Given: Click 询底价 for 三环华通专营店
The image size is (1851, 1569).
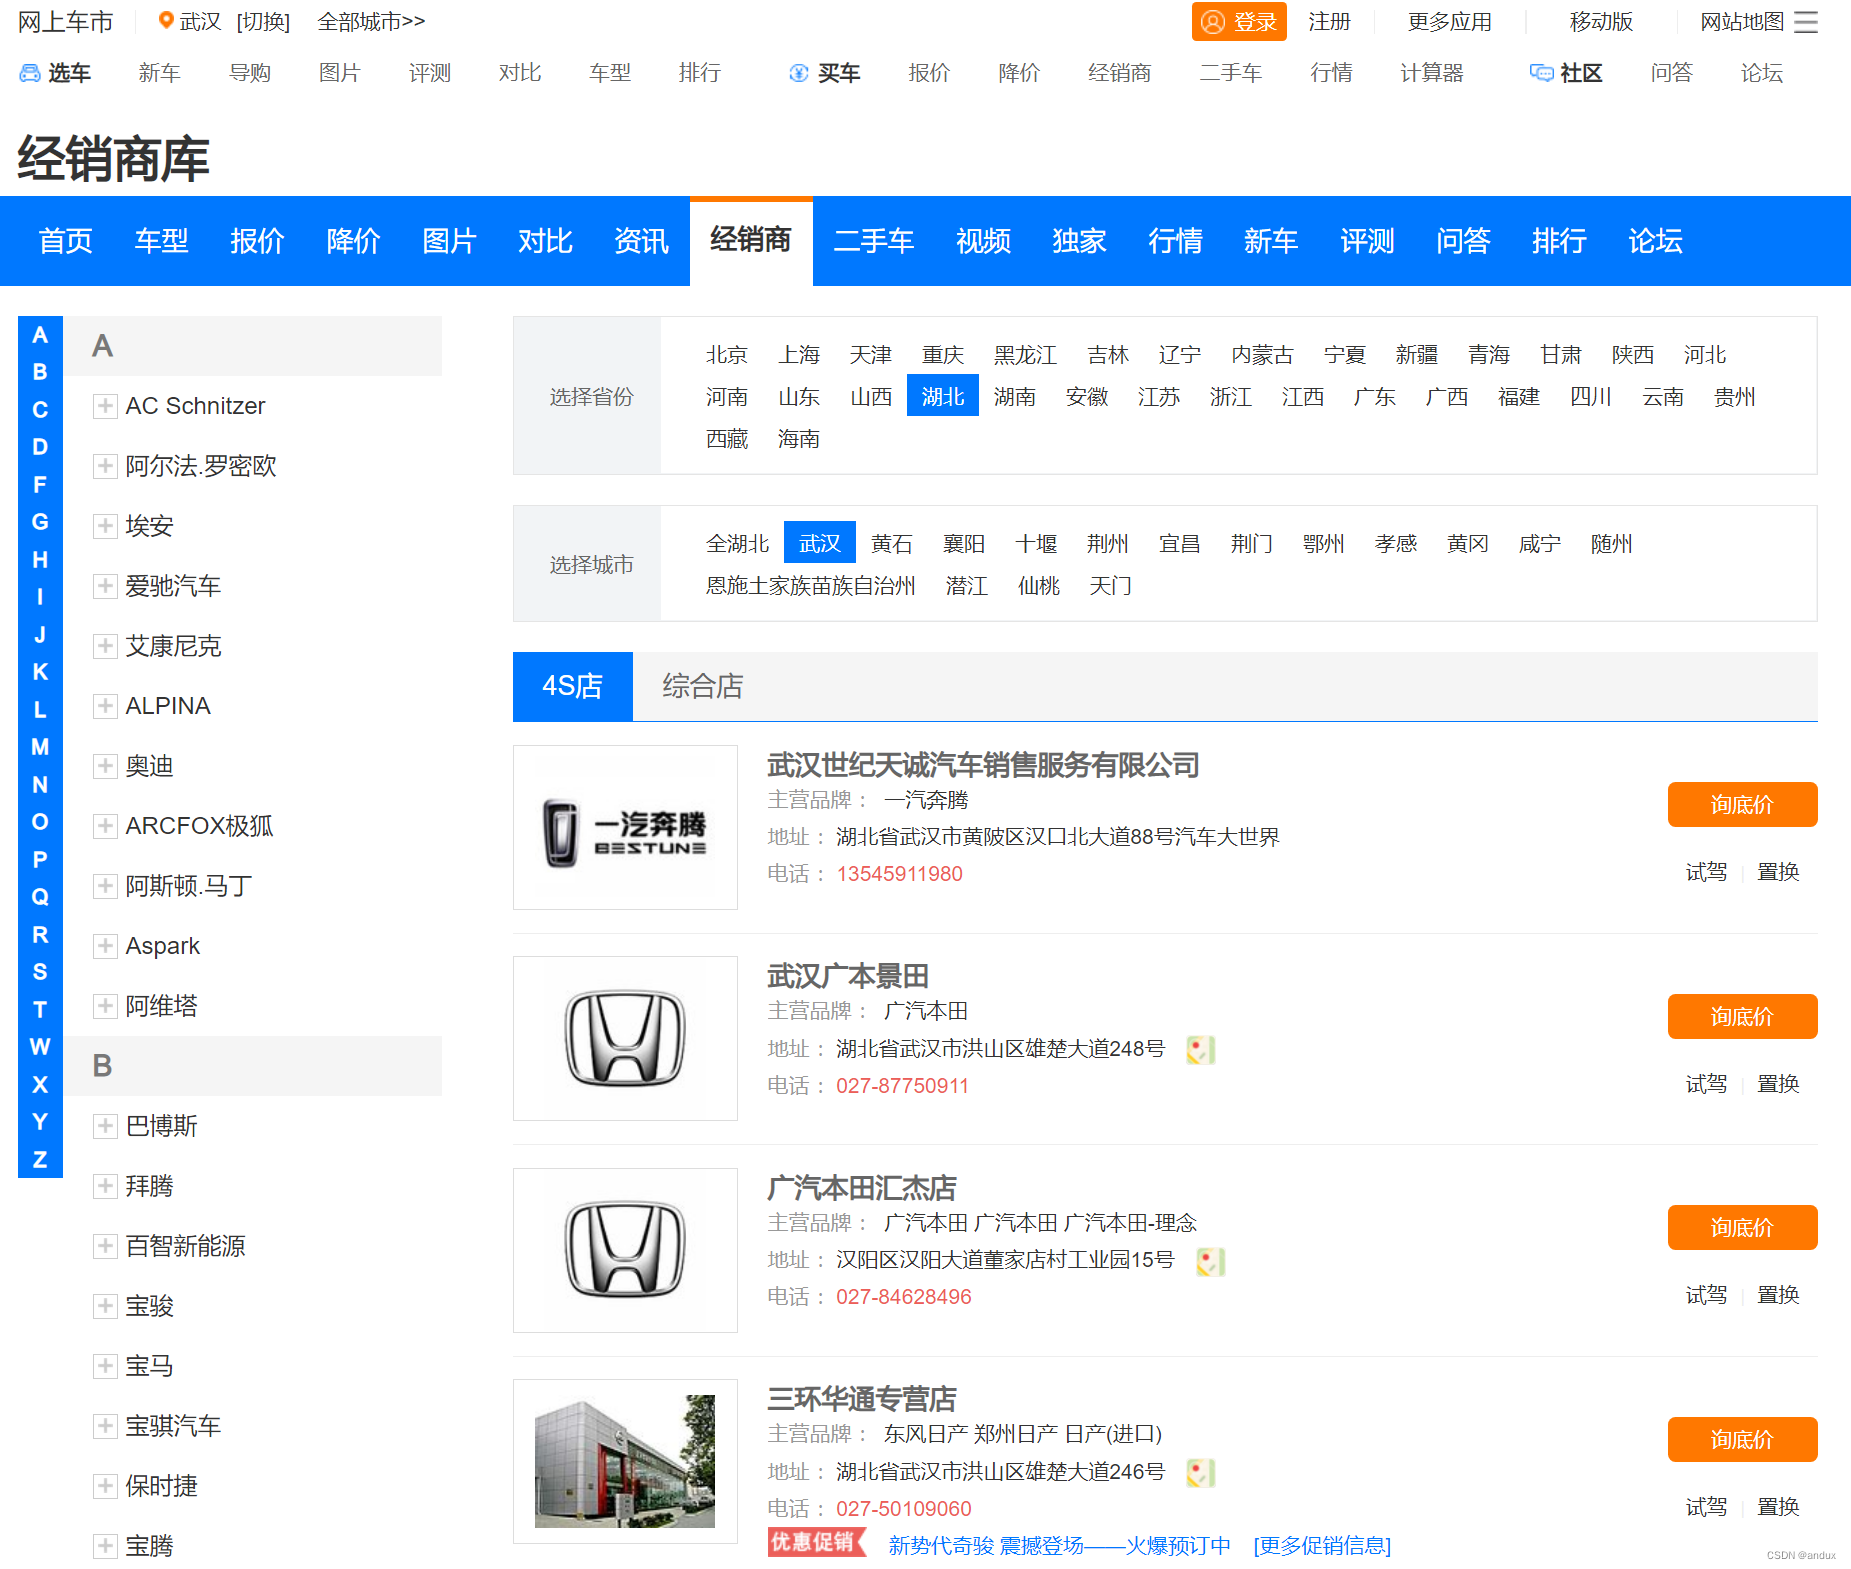Looking at the screenshot, I should coord(1742,1440).
